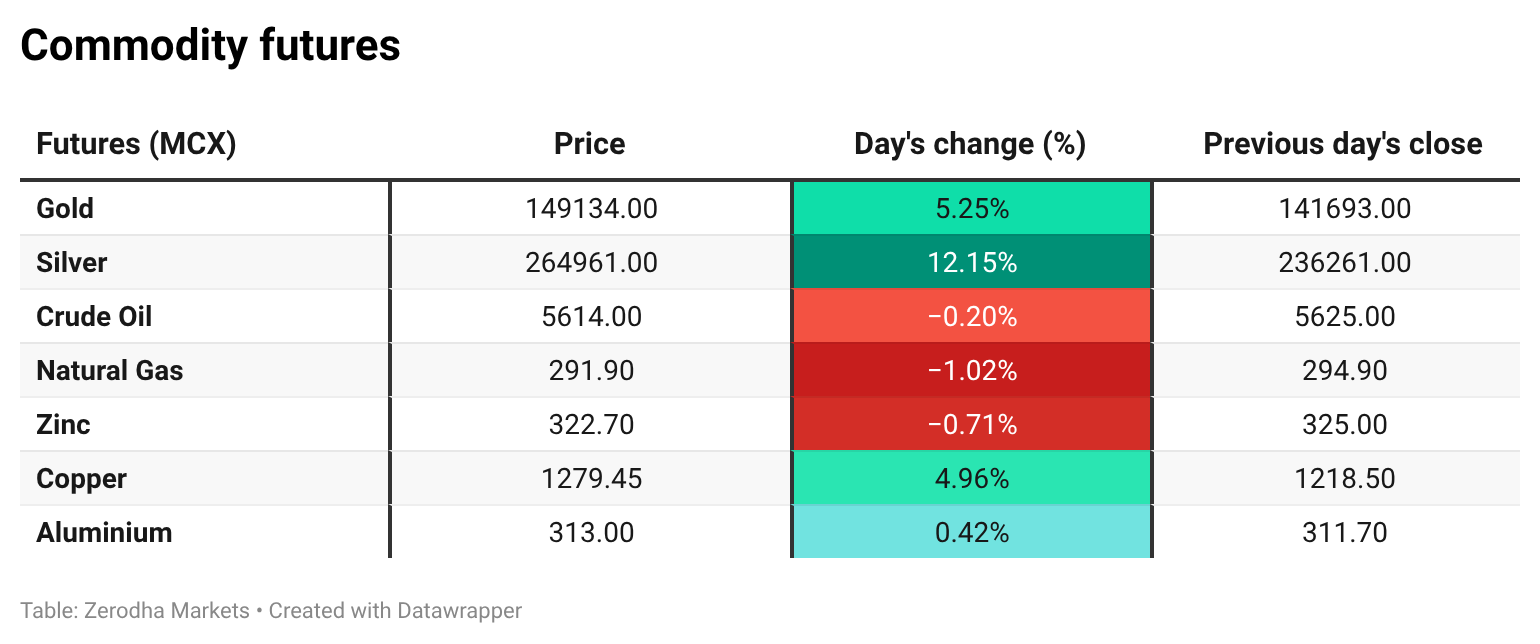Select Crude Oil's red -0.20% cell

tap(971, 317)
